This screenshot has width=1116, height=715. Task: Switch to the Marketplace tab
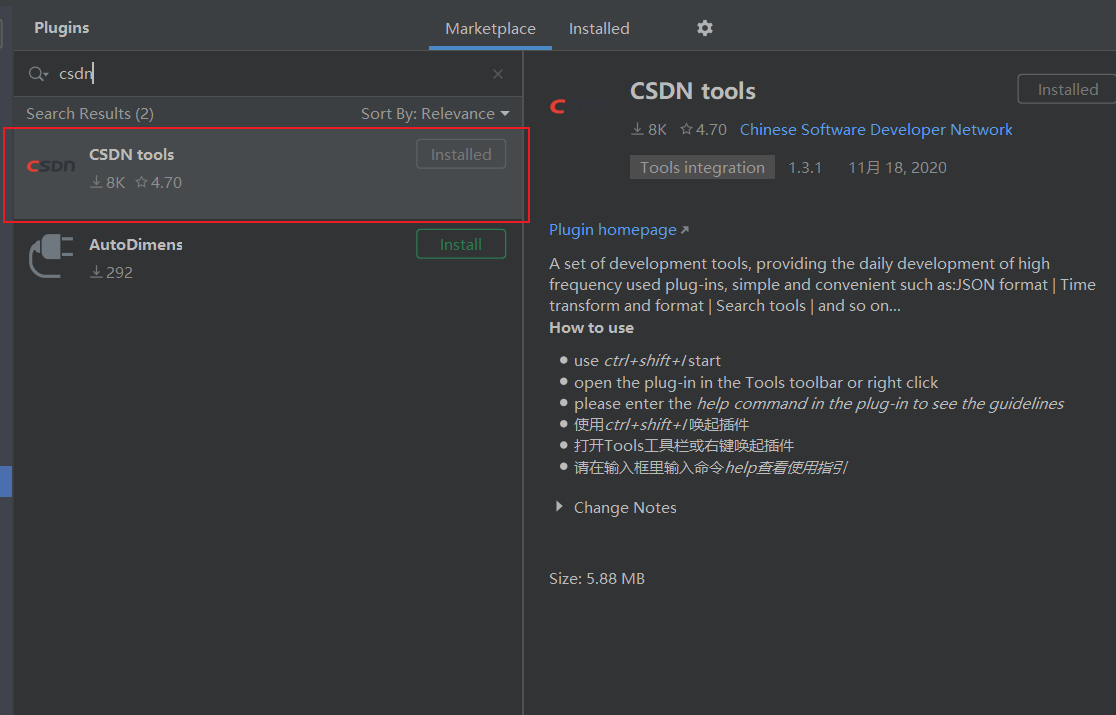[x=490, y=28]
